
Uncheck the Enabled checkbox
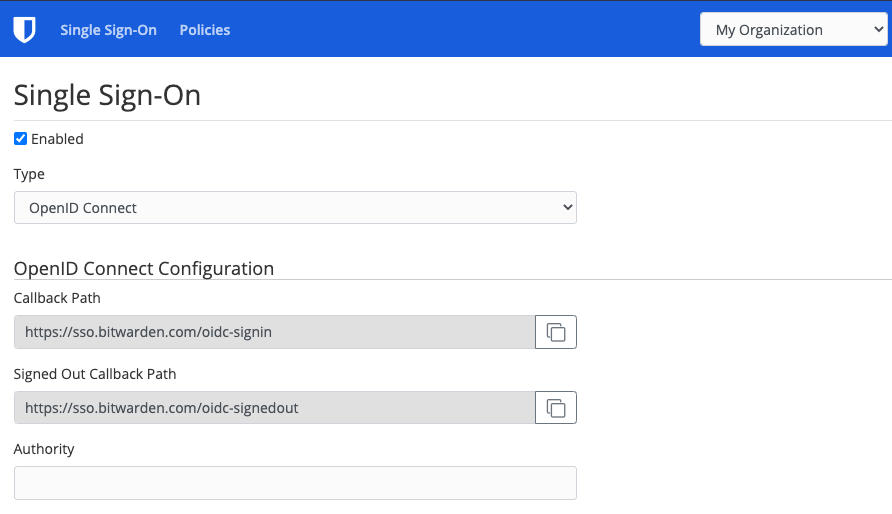coord(20,139)
